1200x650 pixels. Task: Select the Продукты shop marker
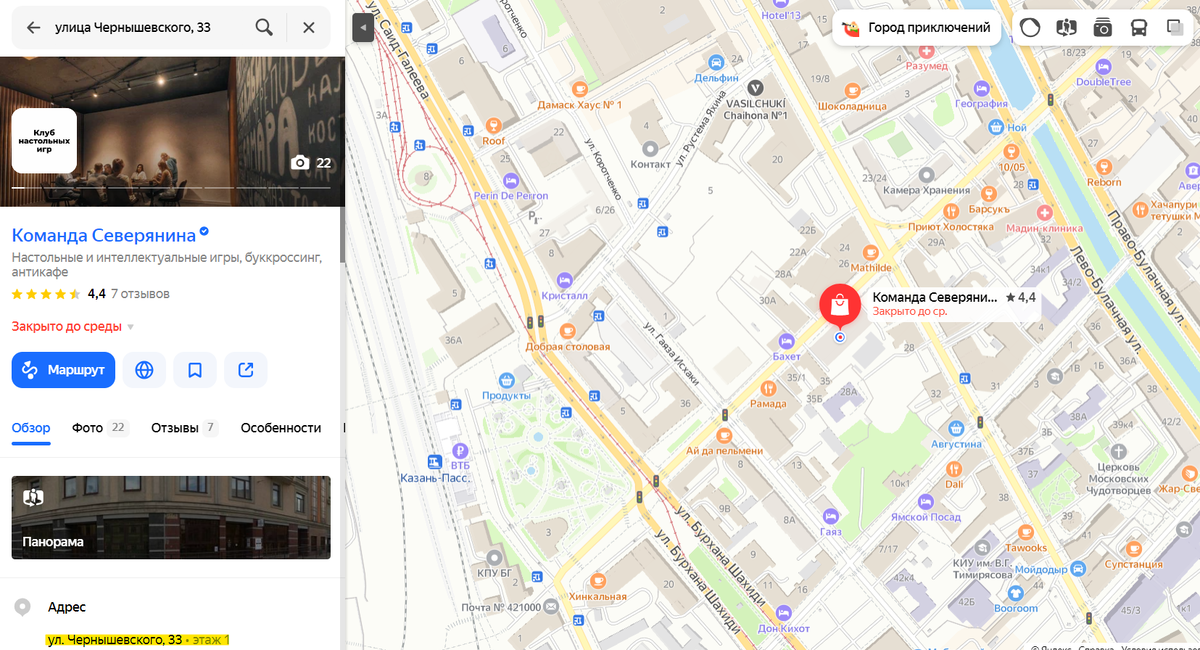pyautogui.click(x=507, y=380)
